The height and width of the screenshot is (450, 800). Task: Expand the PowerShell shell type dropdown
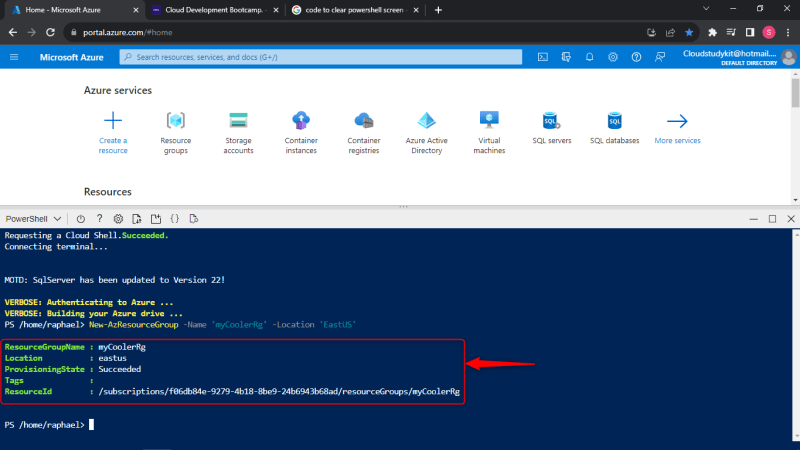33,219
